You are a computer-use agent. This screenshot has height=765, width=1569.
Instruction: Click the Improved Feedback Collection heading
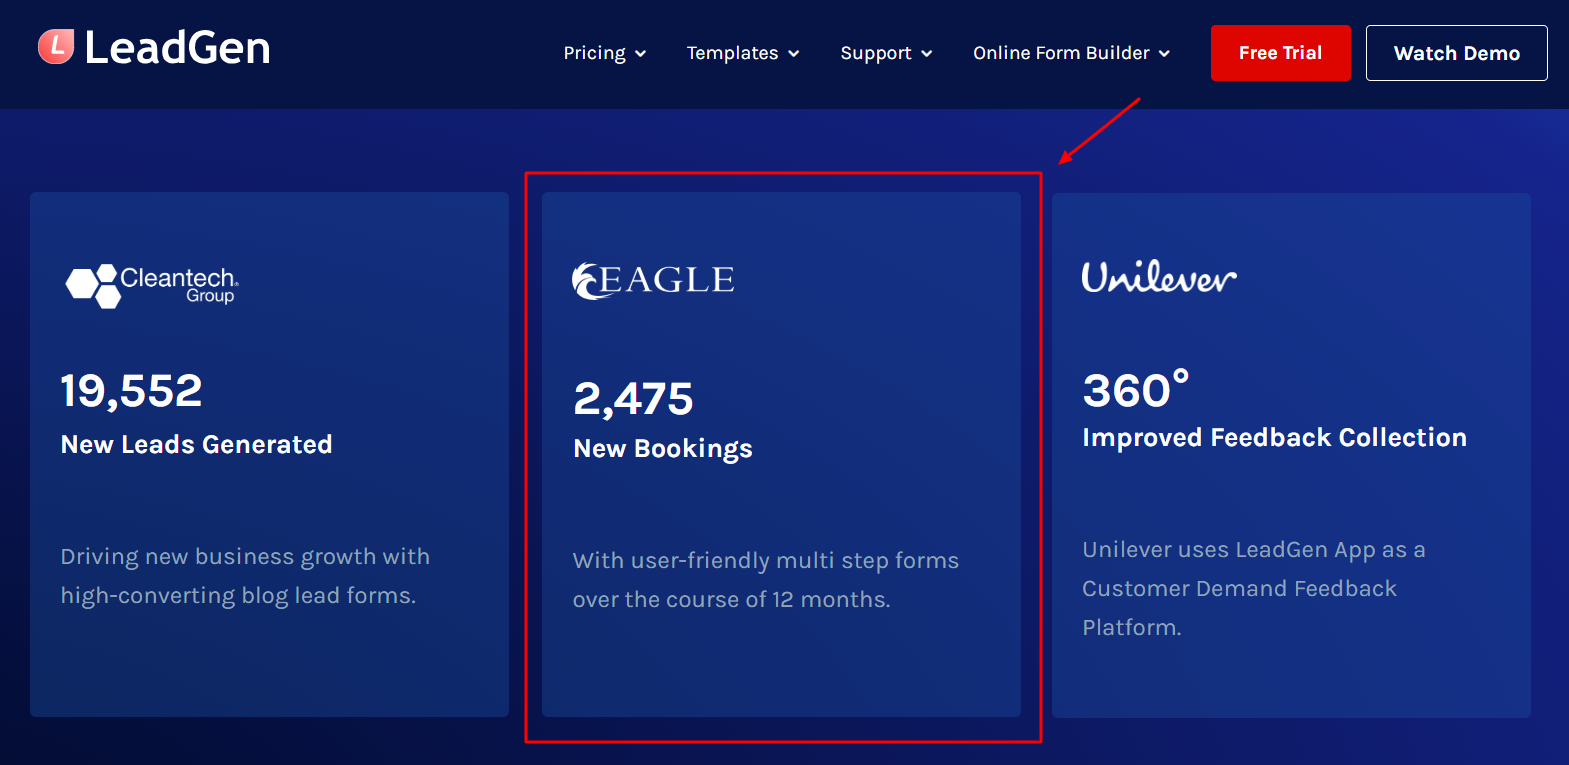coord(1274,438)
